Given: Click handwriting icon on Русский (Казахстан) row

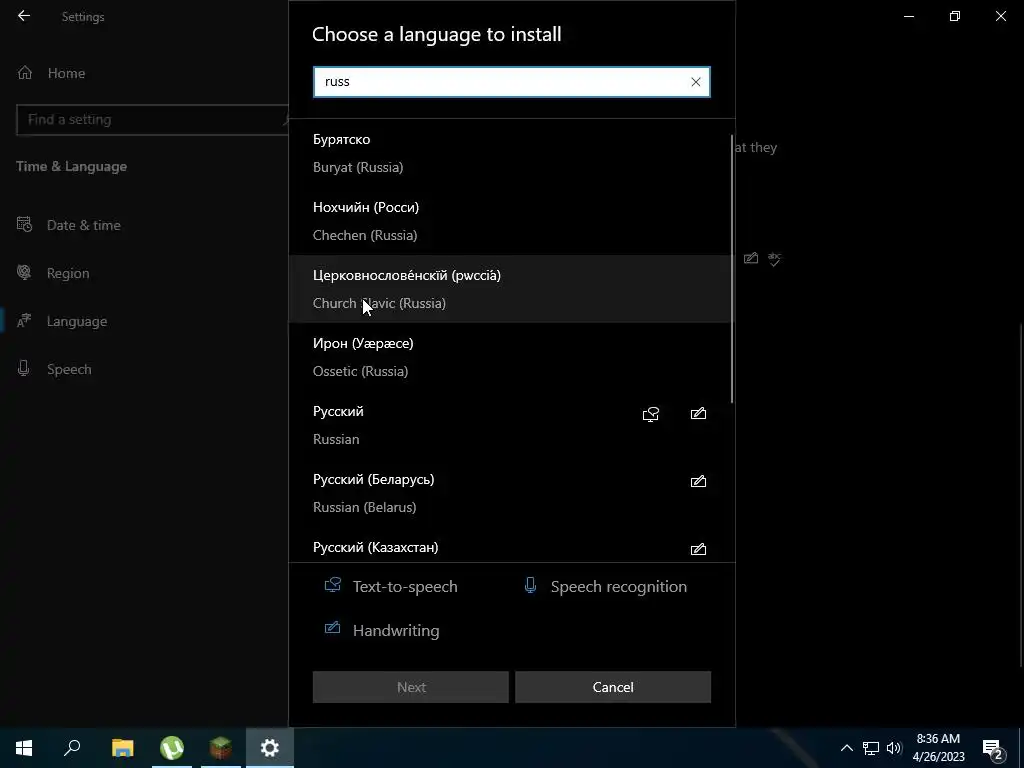Looking at the screenshot, I should click(698, 549).
